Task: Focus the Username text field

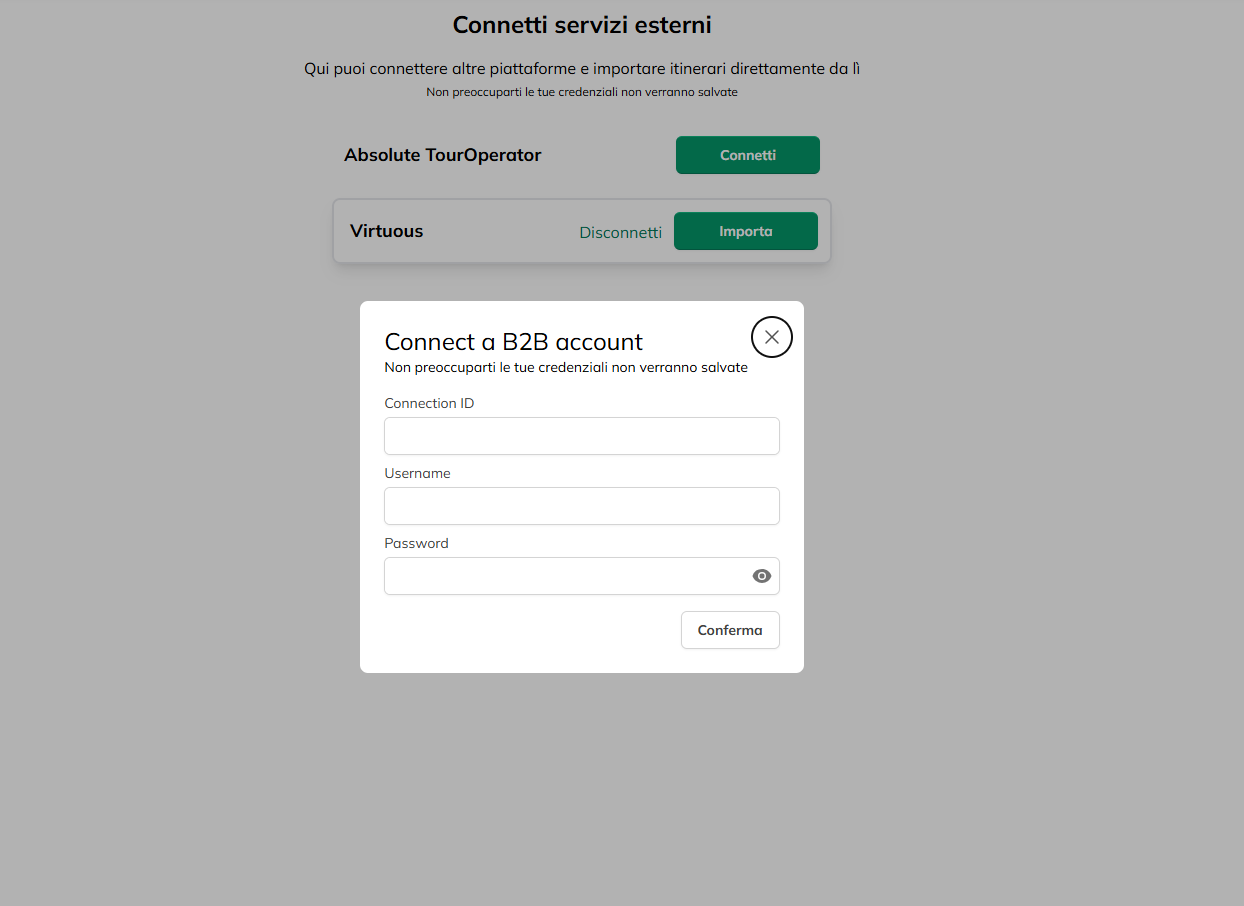Action: [x=581, y=506]
